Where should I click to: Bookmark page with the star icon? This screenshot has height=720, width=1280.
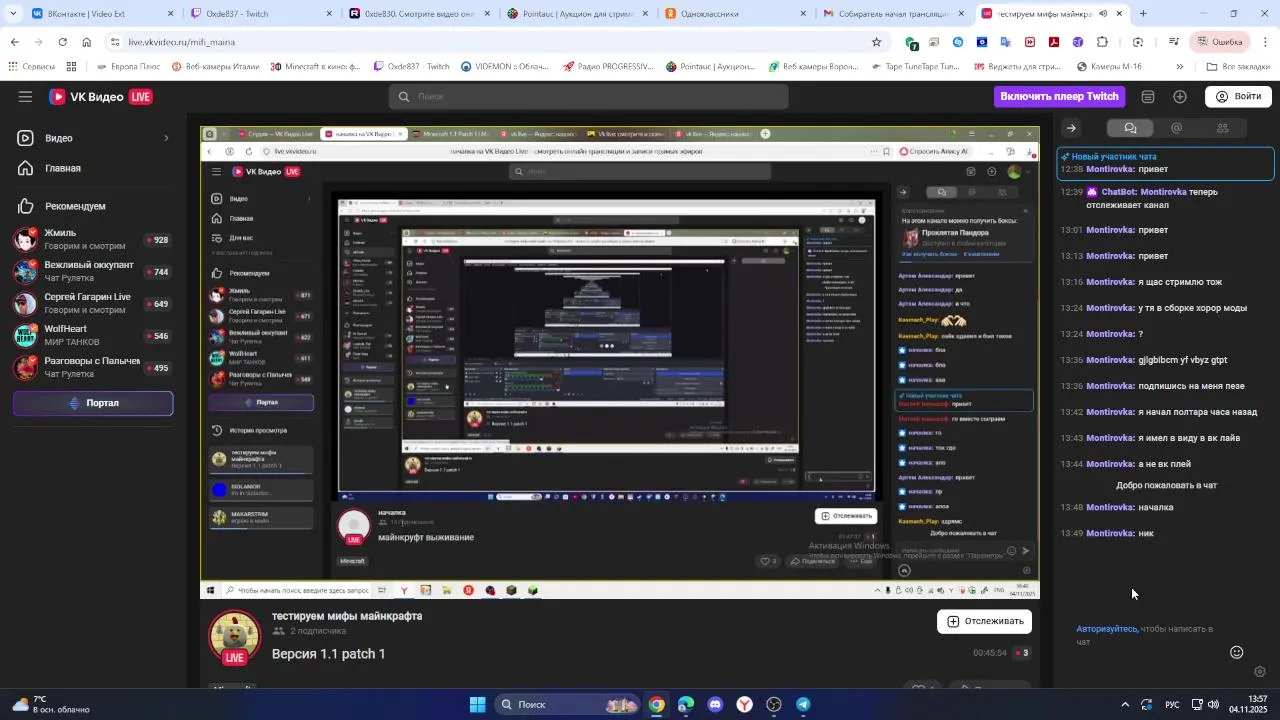(877, 42)
